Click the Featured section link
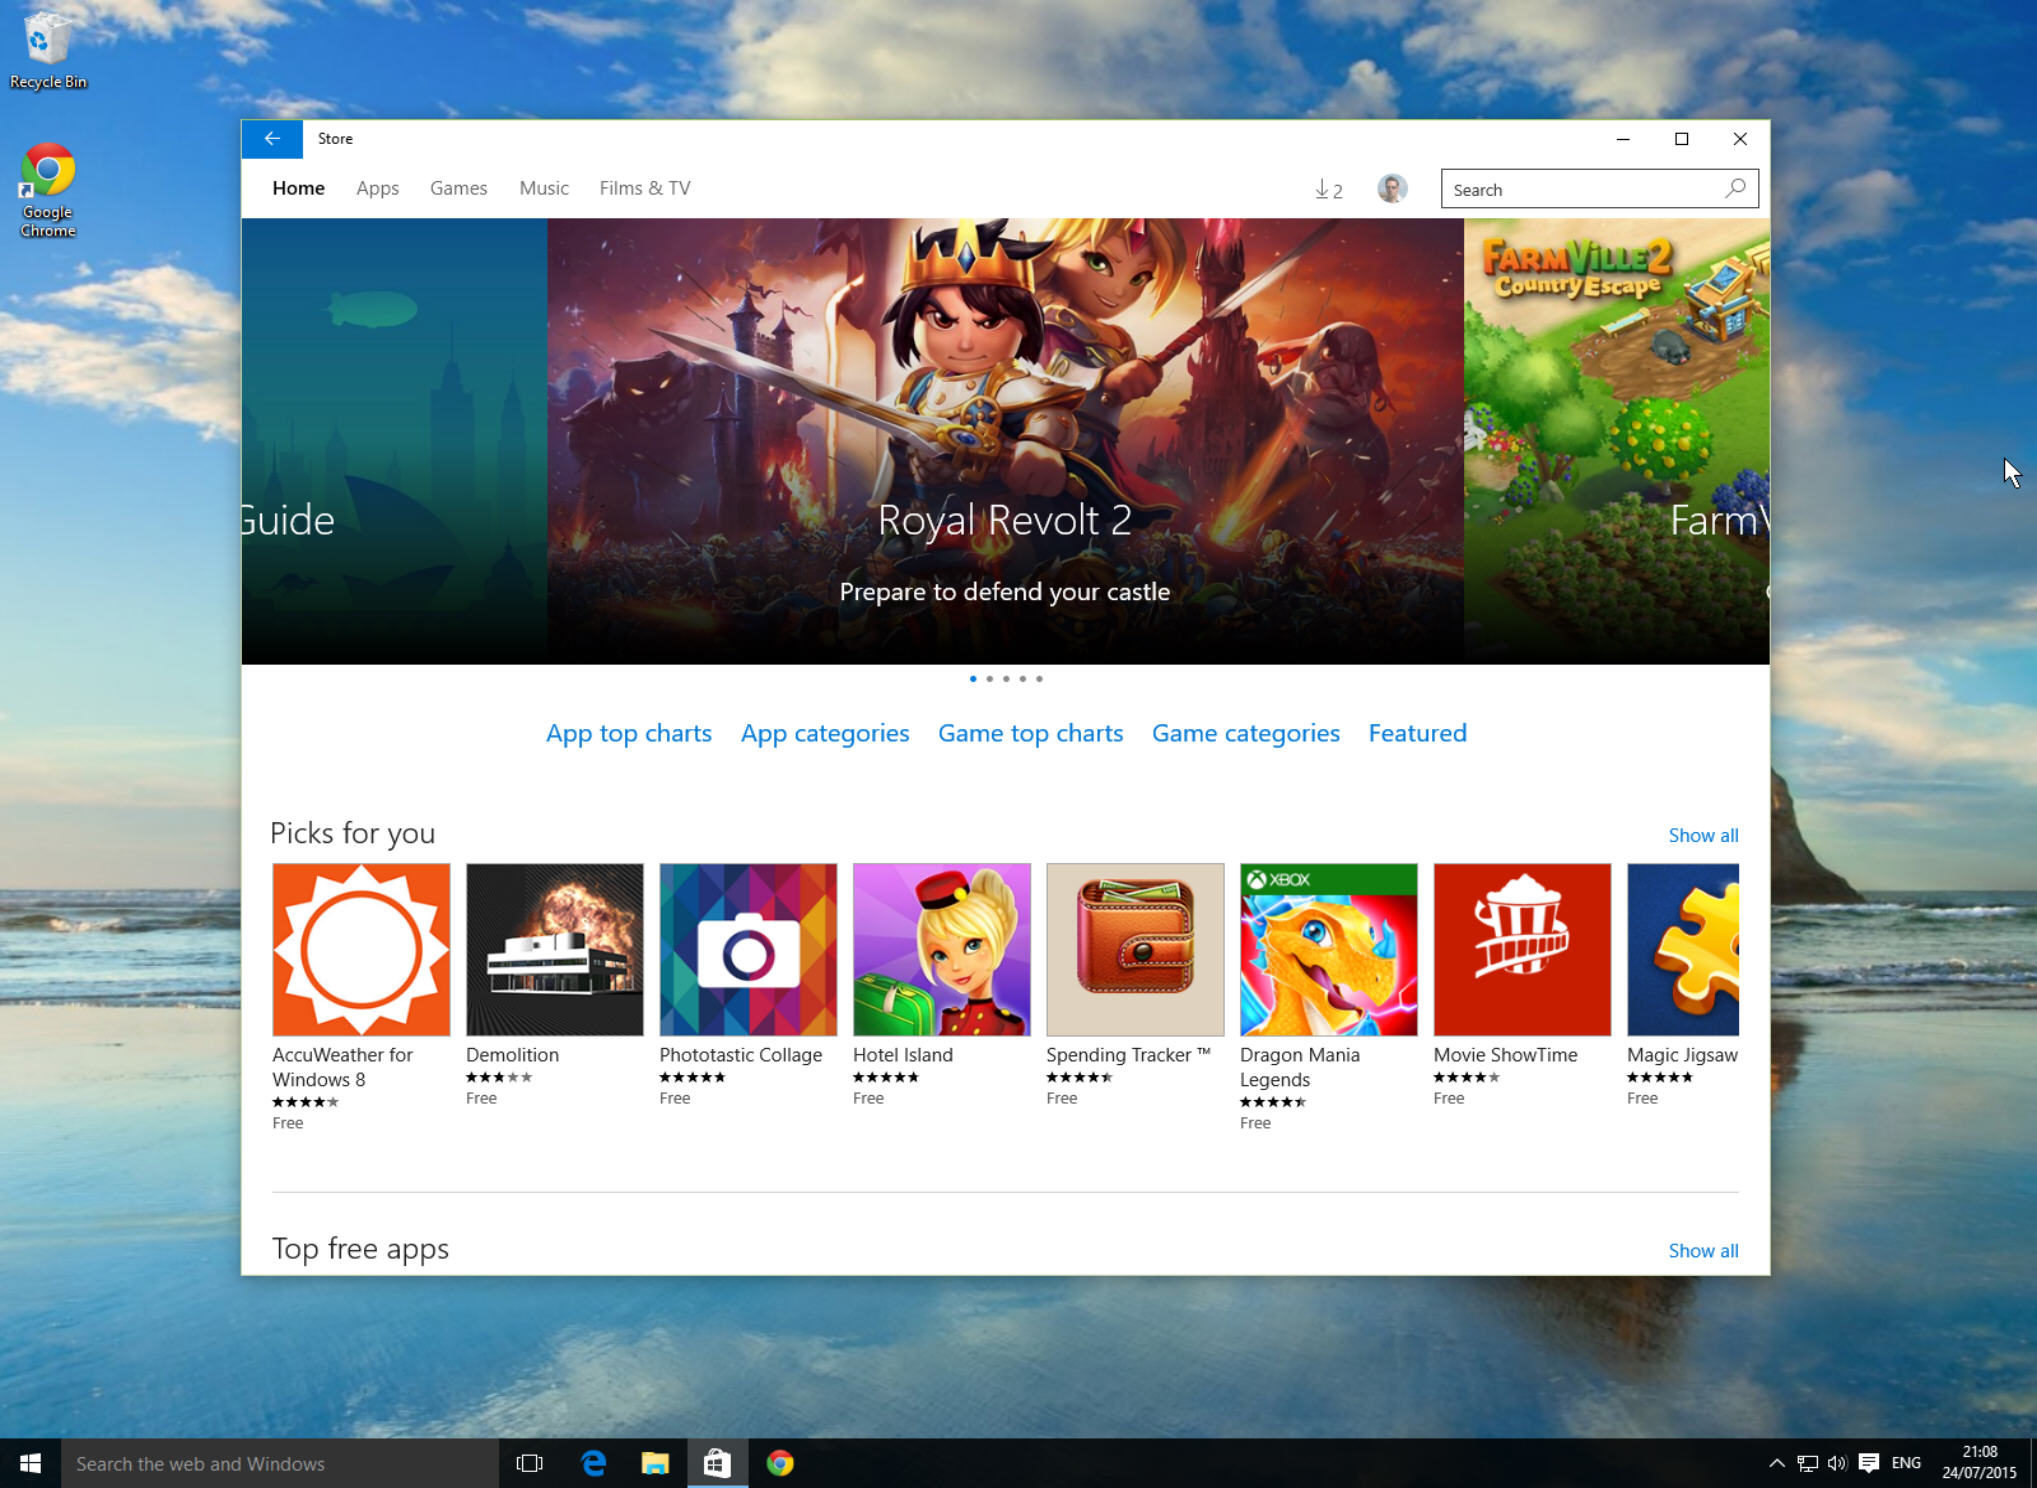 (x=1417, y=731)
